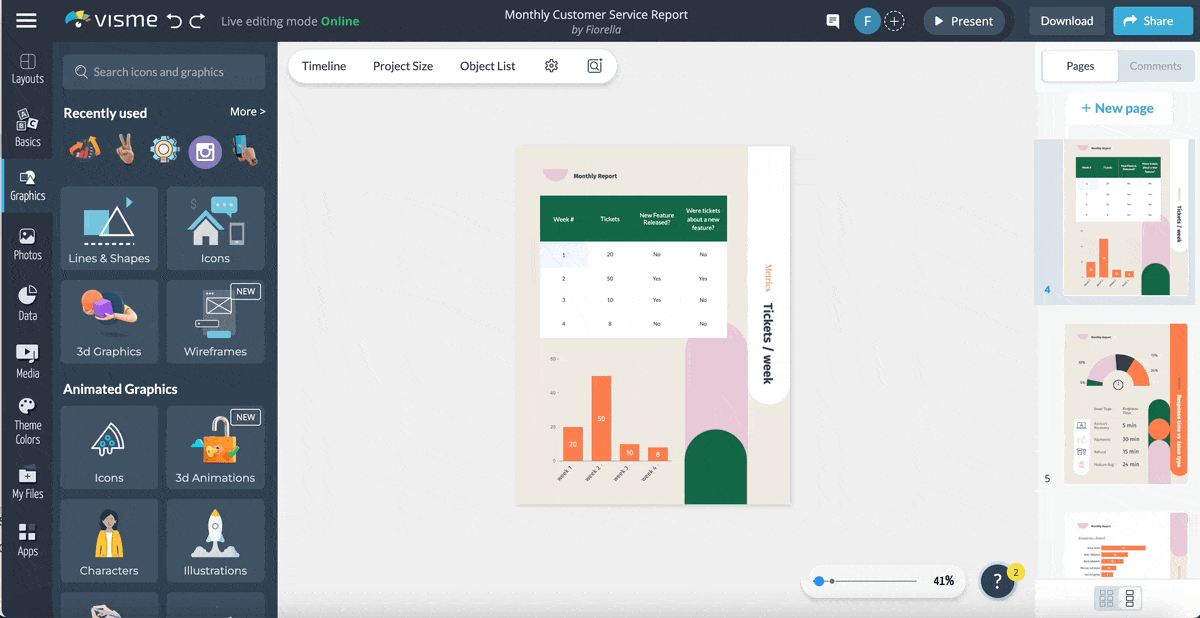This screenshot has height=618, width=1200.
Task: Open canvas settings gear icon
Action: (x=551, y=66)
